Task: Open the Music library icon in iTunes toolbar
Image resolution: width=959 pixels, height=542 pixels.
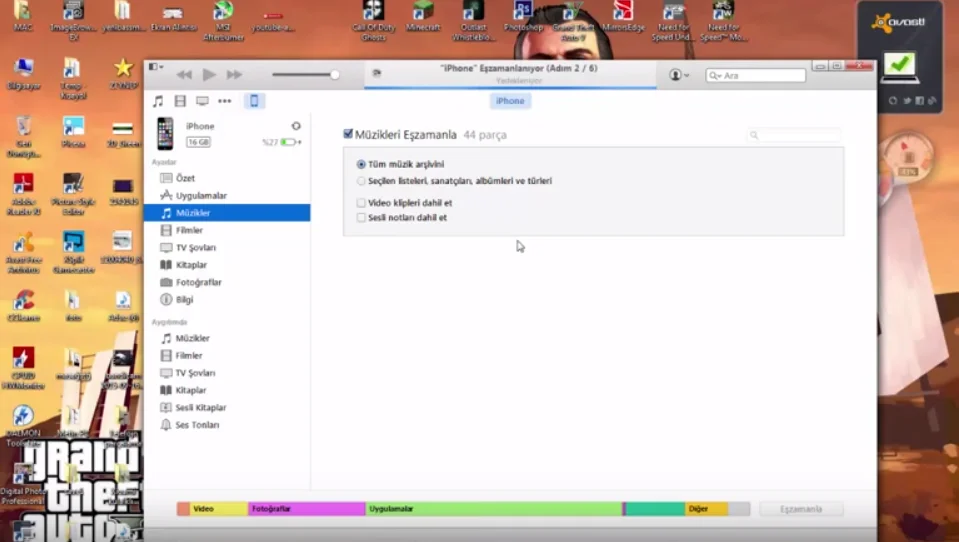Action: [158, 101]
